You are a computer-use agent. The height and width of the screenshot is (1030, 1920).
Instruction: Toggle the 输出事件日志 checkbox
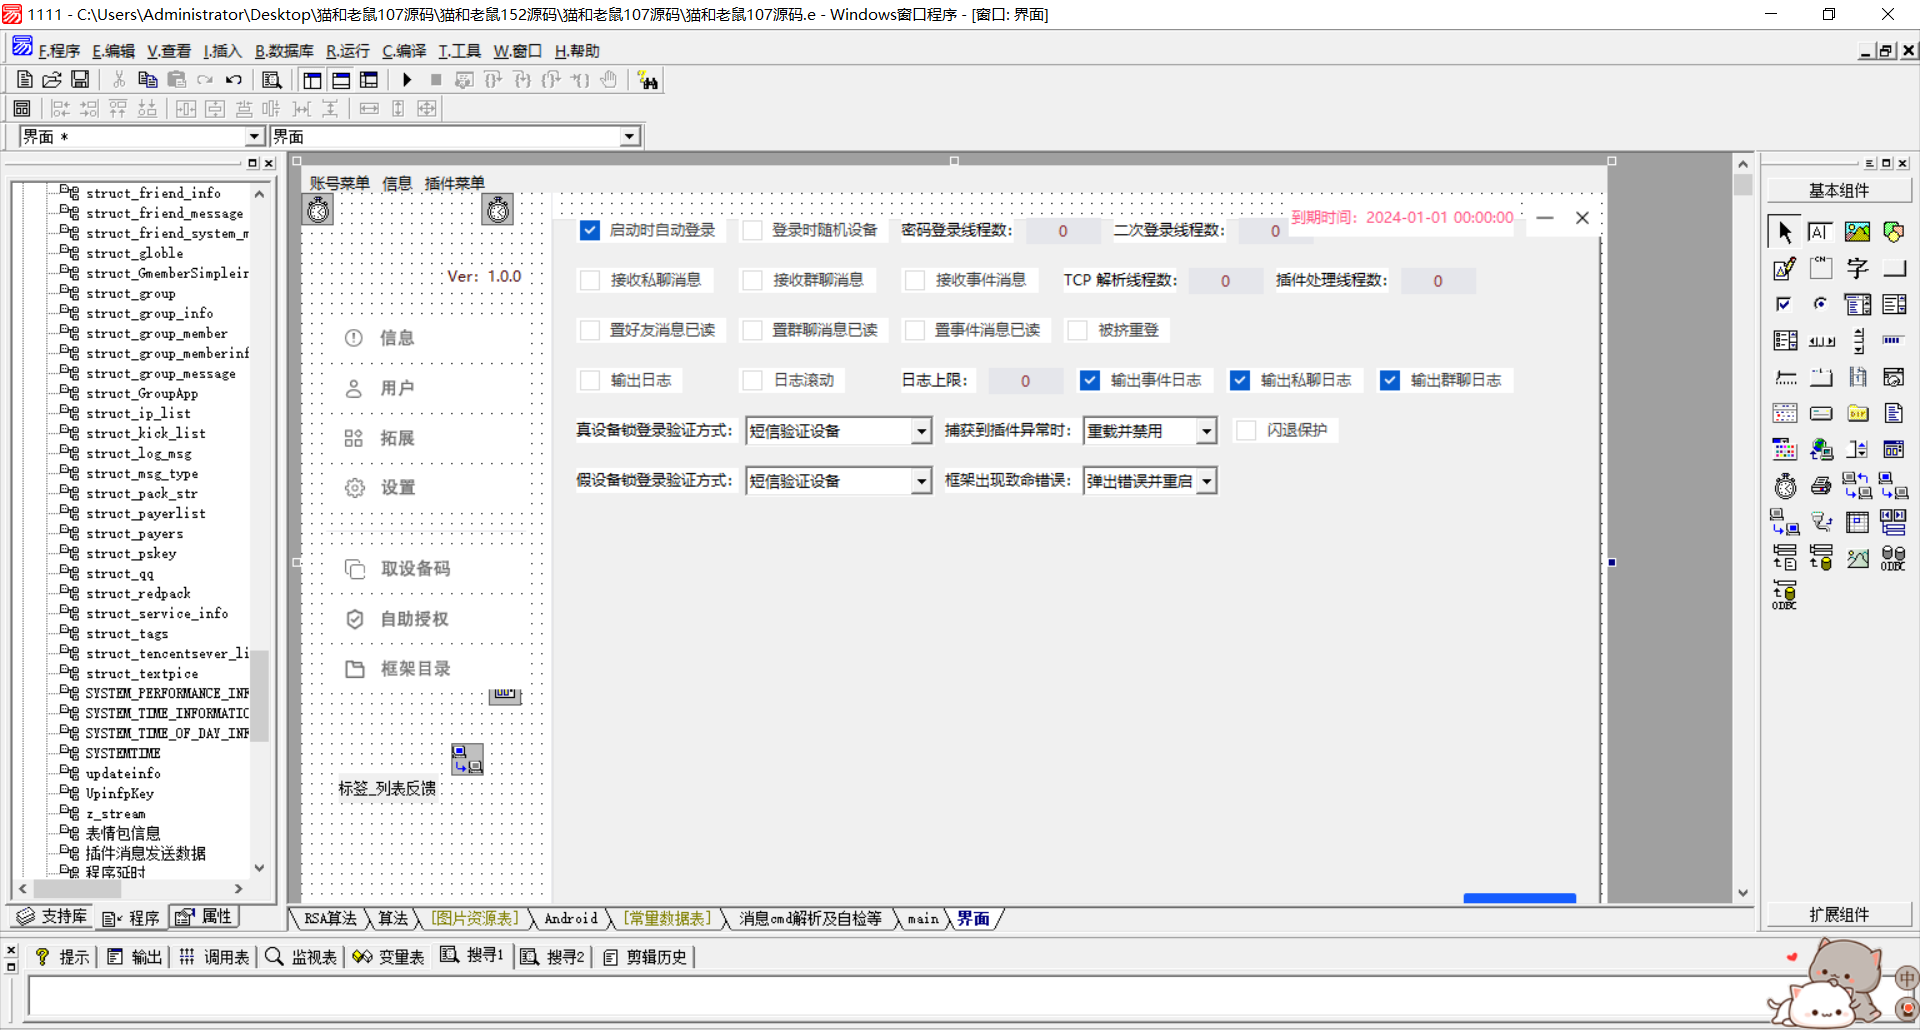(1090, 380)
